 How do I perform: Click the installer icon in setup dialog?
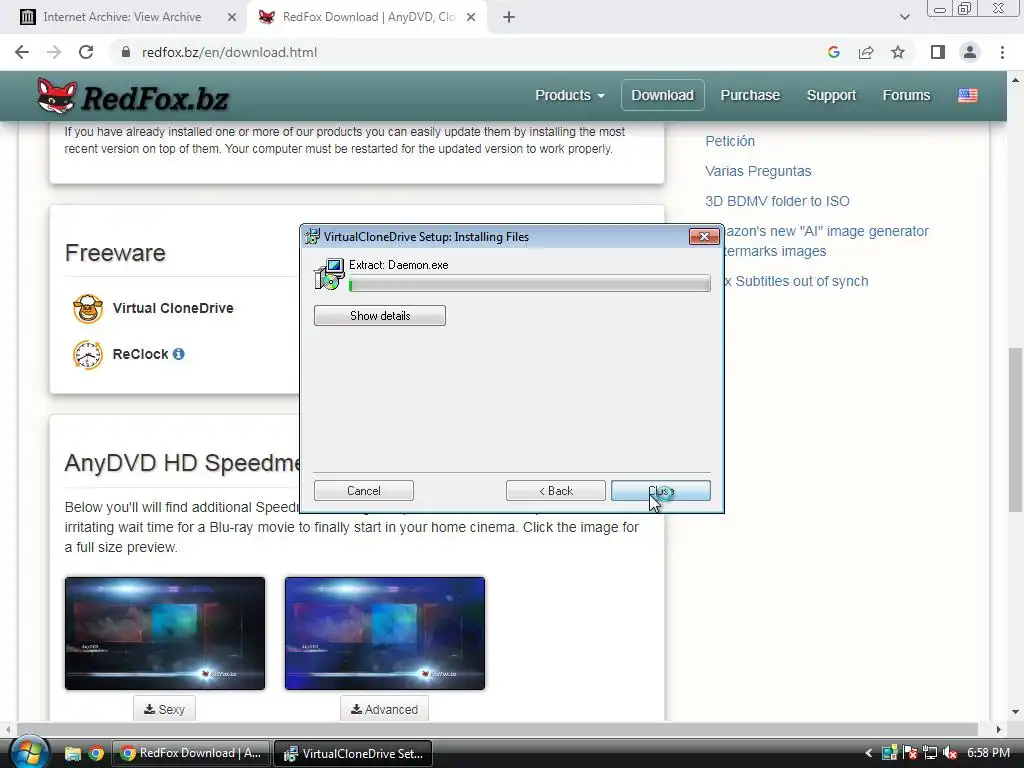point(329,274)
